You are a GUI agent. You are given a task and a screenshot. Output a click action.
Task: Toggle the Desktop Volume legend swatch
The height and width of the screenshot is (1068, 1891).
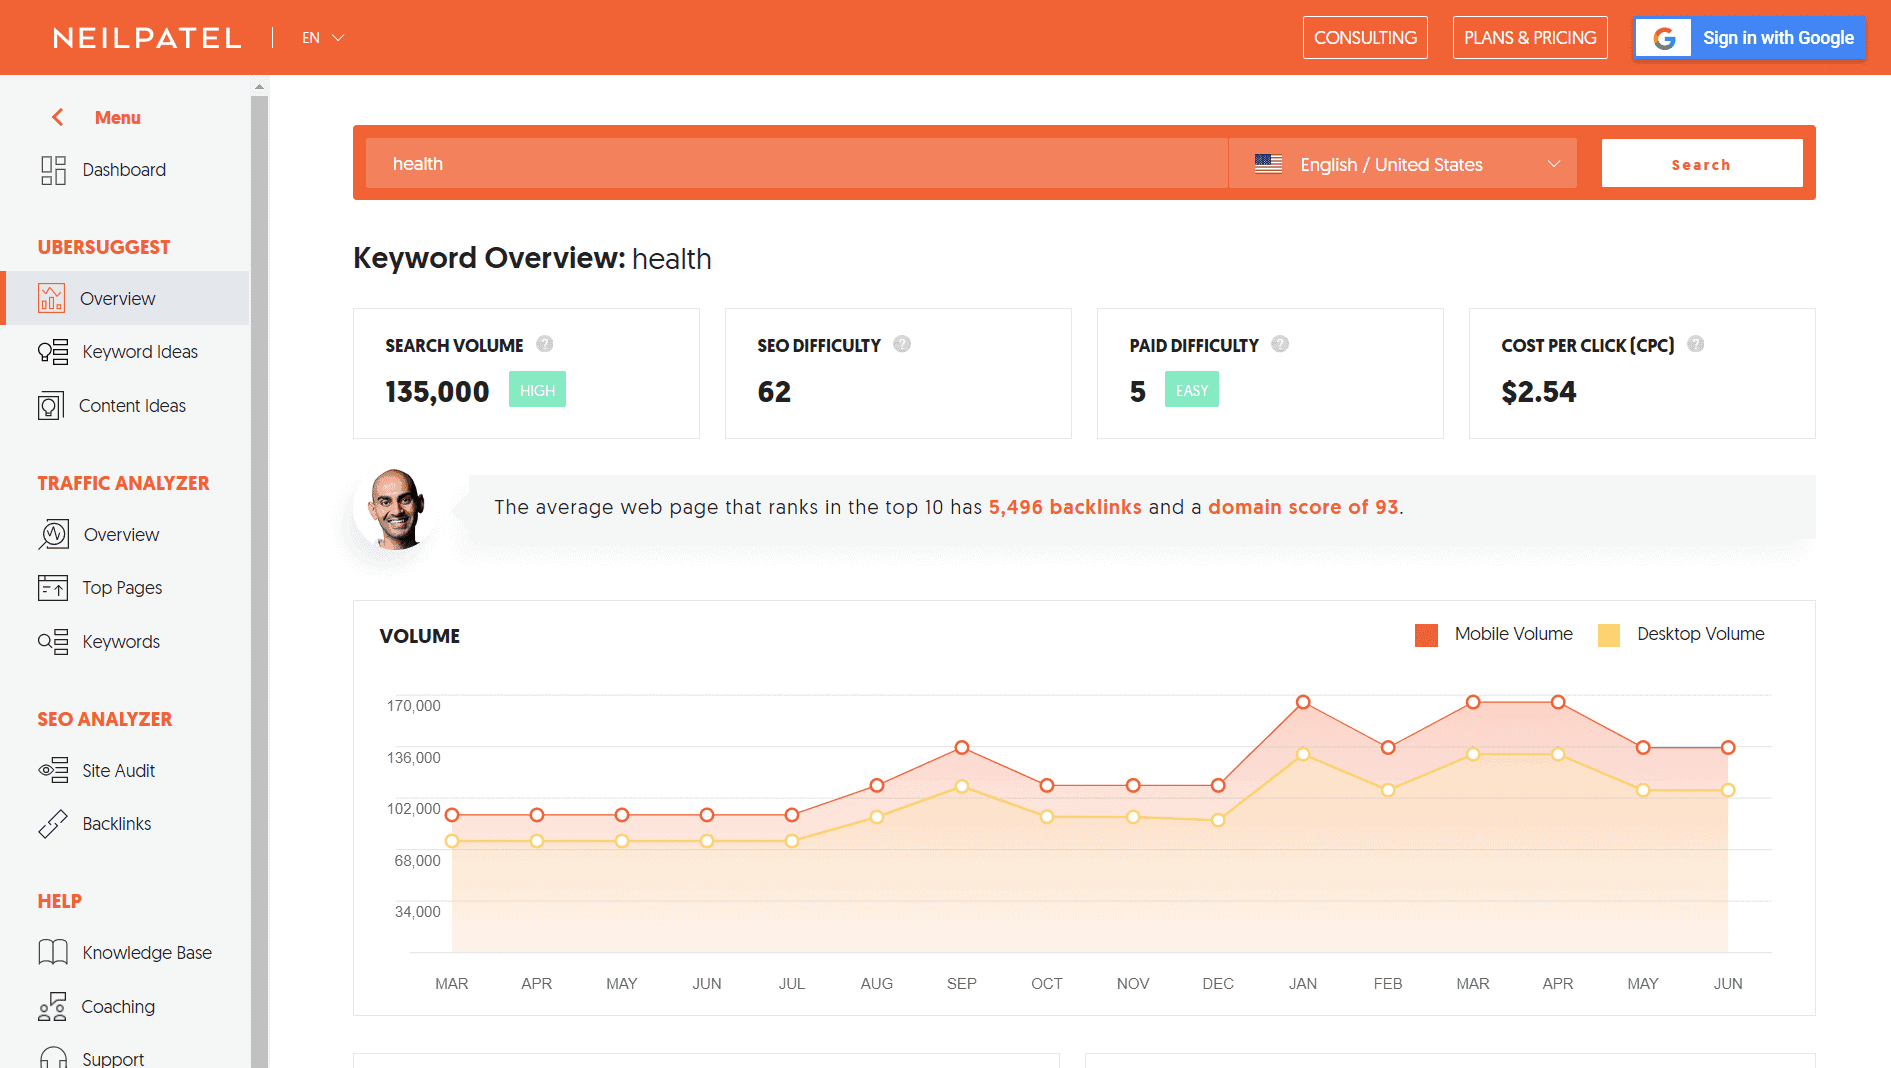click(1609, 635)
